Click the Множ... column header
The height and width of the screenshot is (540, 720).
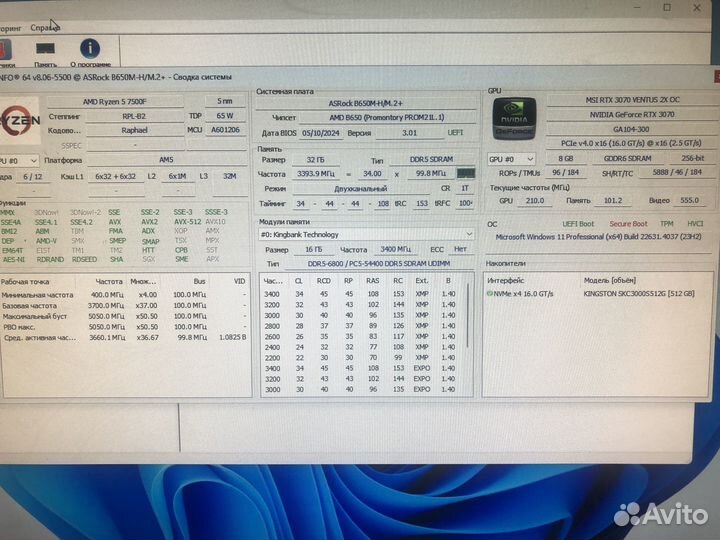tap(143, 281)
